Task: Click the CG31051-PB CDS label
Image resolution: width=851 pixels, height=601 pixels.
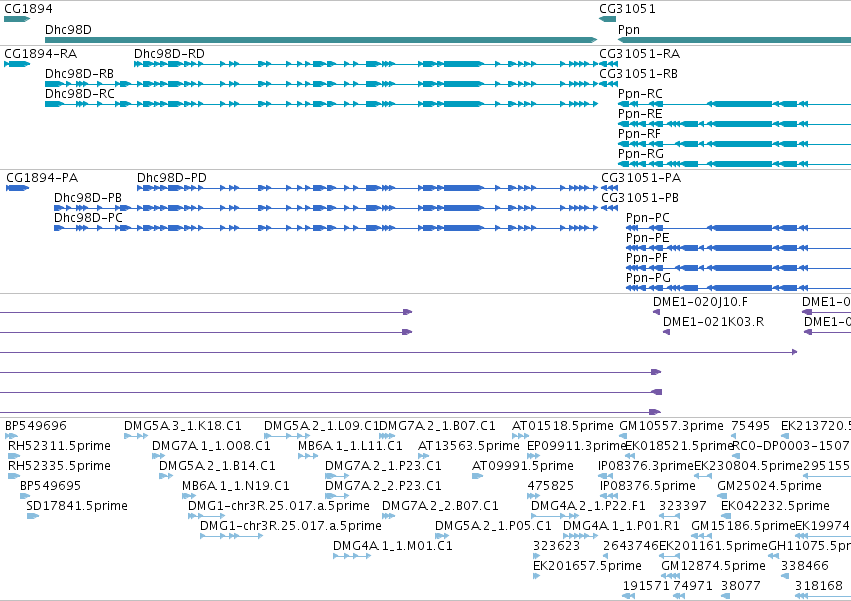Action: pyautogui.click(x=640, y=198)
